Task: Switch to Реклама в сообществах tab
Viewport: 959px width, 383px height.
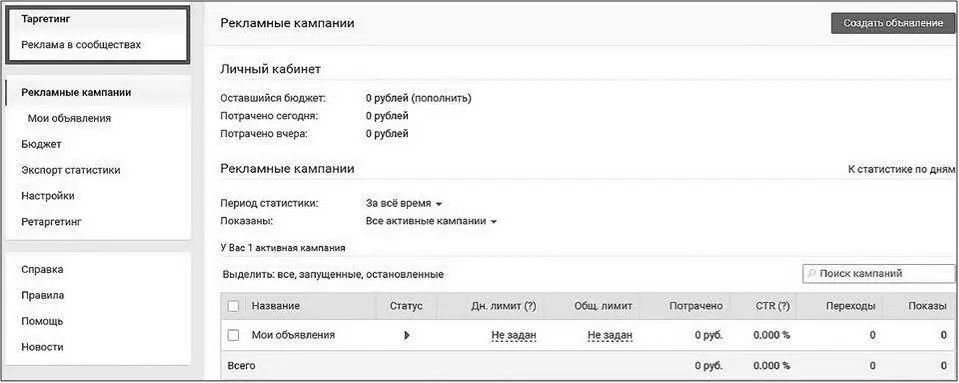Action: point(81,45)
